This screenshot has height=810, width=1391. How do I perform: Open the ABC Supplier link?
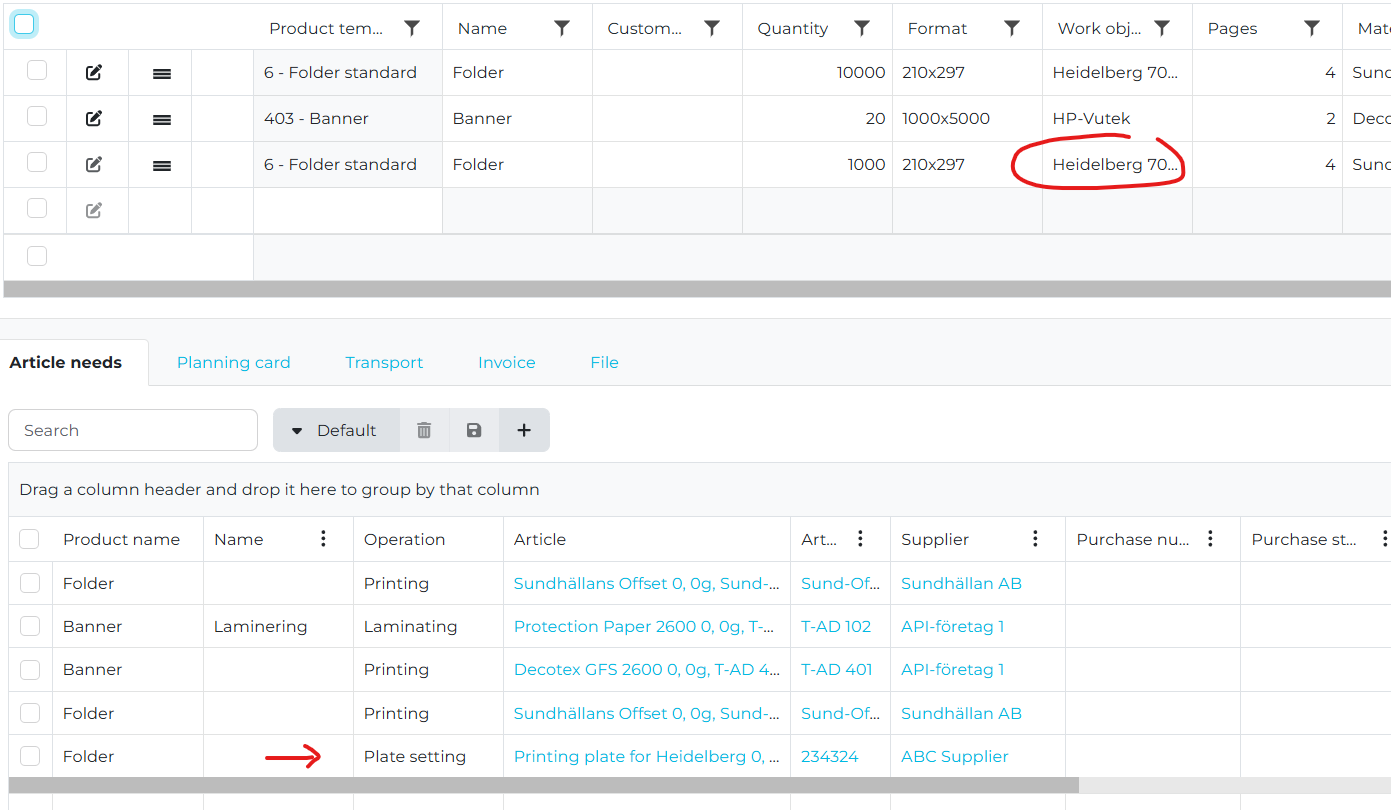click(x=954, y=757)
